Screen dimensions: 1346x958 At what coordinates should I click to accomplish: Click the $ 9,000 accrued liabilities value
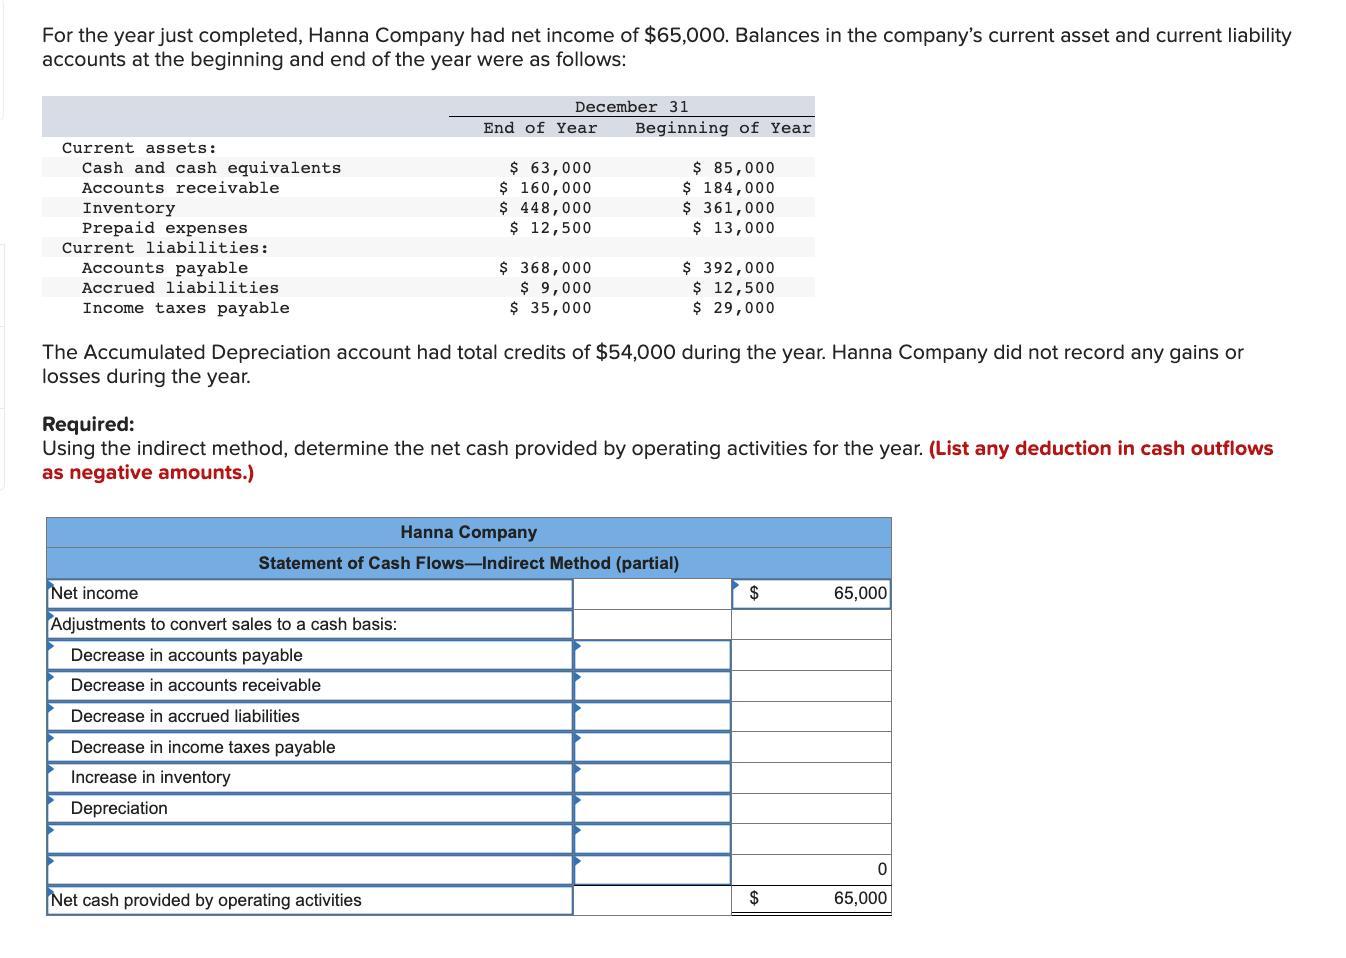[x=556, y=288]
